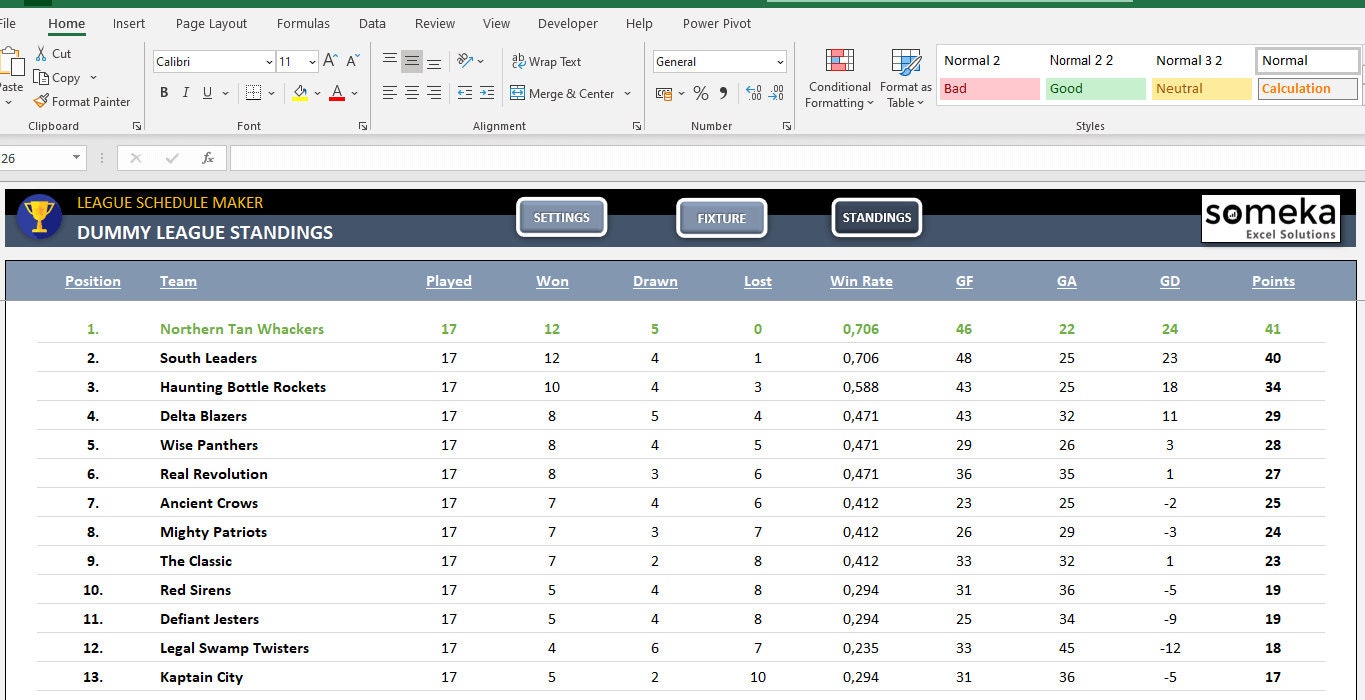Click the FIXTURE button
Screen dimensions: 1365x700
coord(721,218)
